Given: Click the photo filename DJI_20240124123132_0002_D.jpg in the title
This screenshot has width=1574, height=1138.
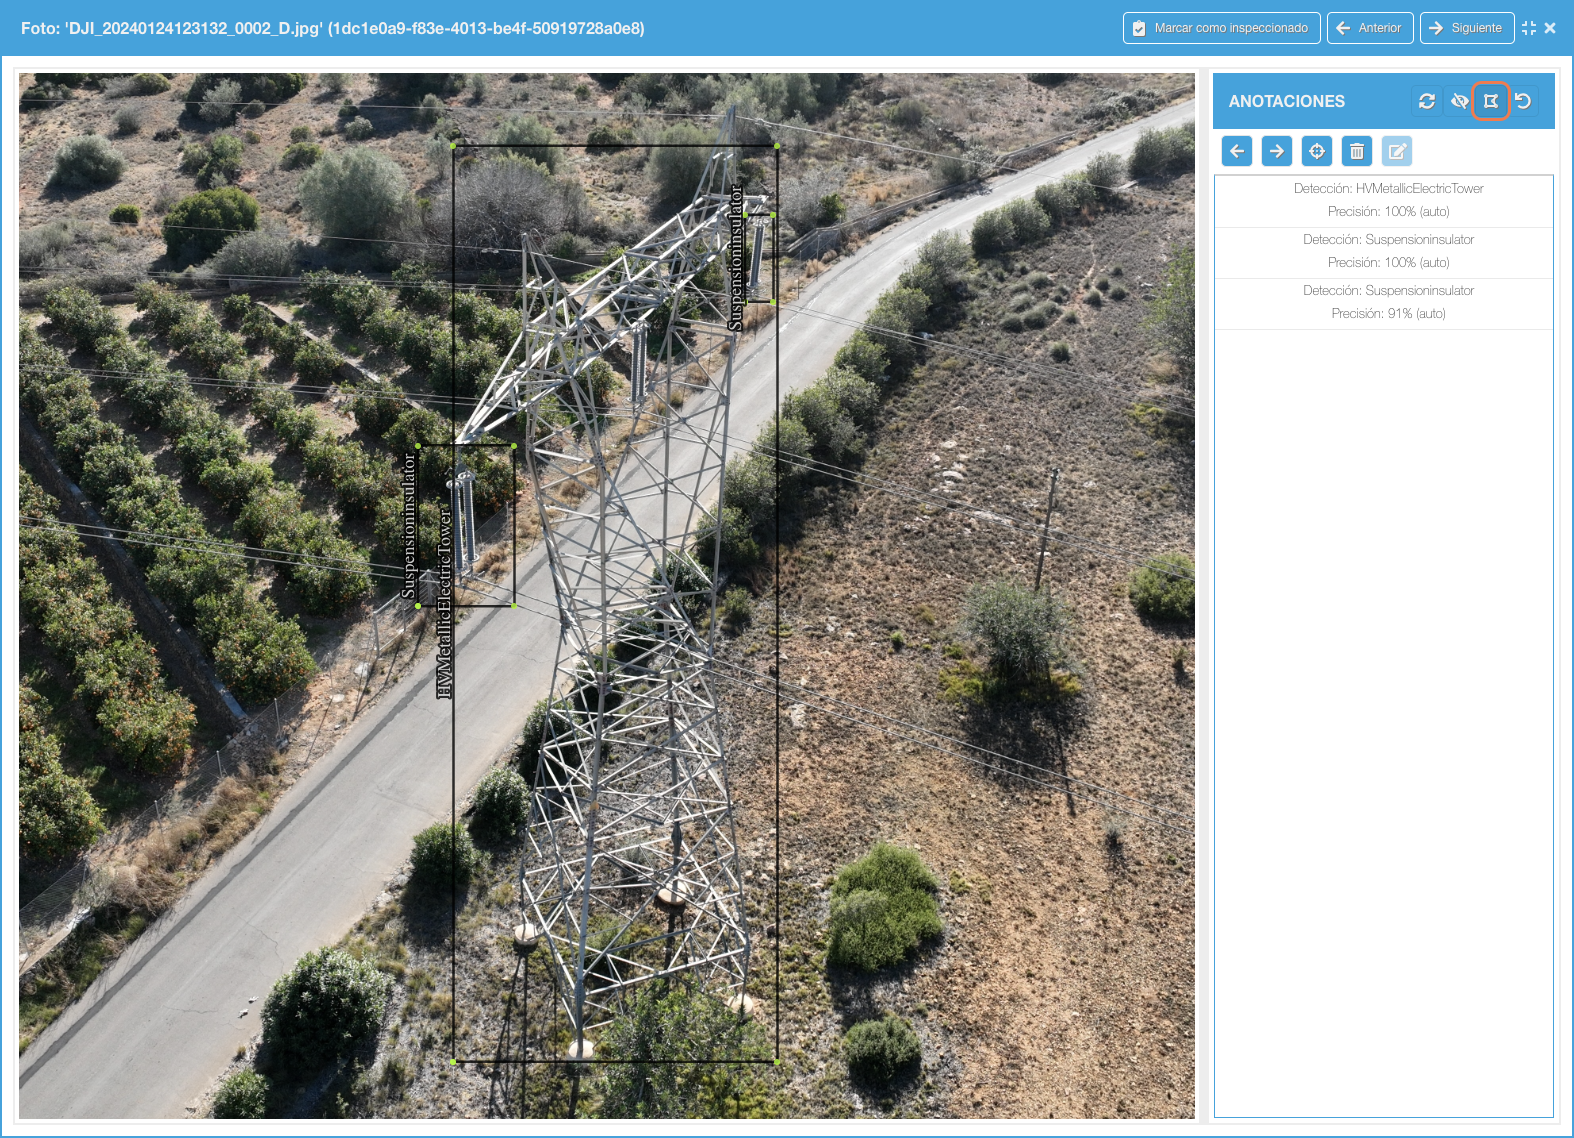Looking at the screenshot, I should [x=194, y=28].
